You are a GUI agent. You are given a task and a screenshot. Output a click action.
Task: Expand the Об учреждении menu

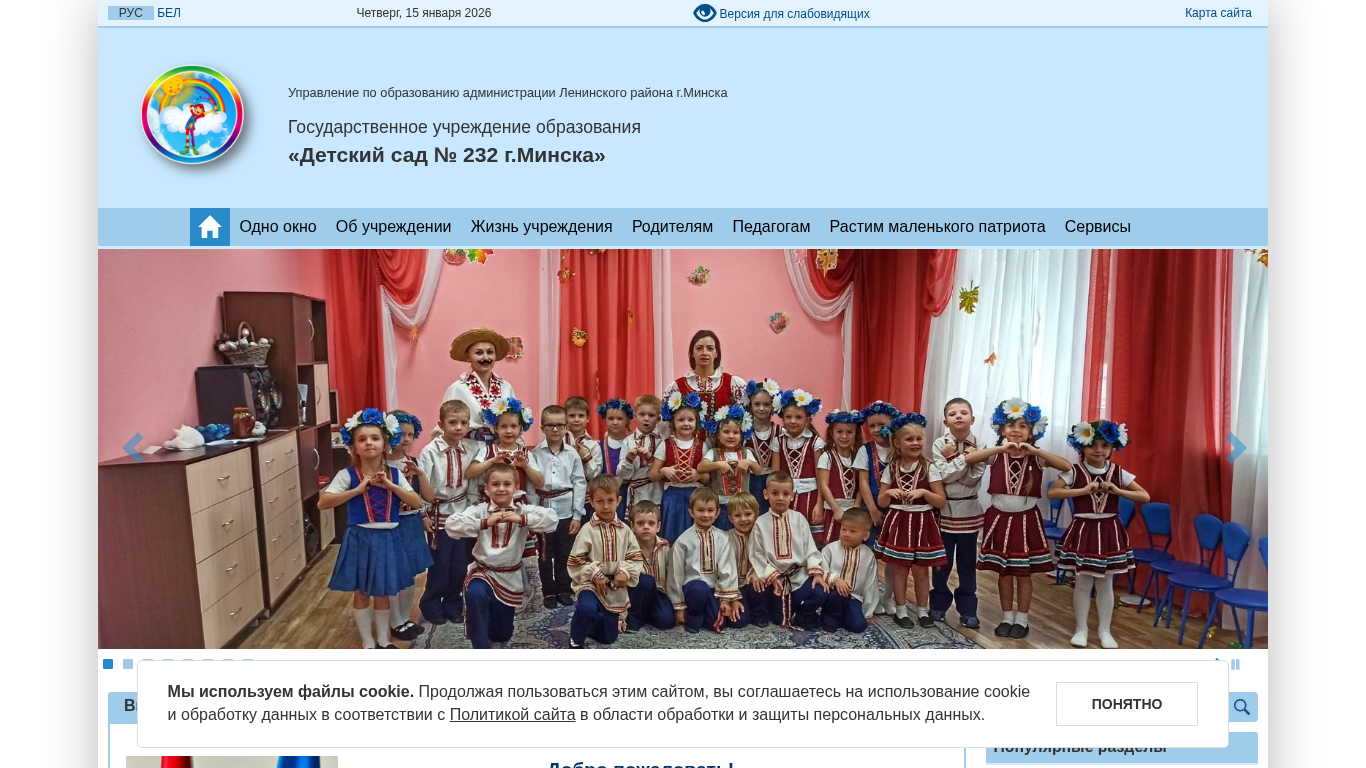click(x=394, y=227)
